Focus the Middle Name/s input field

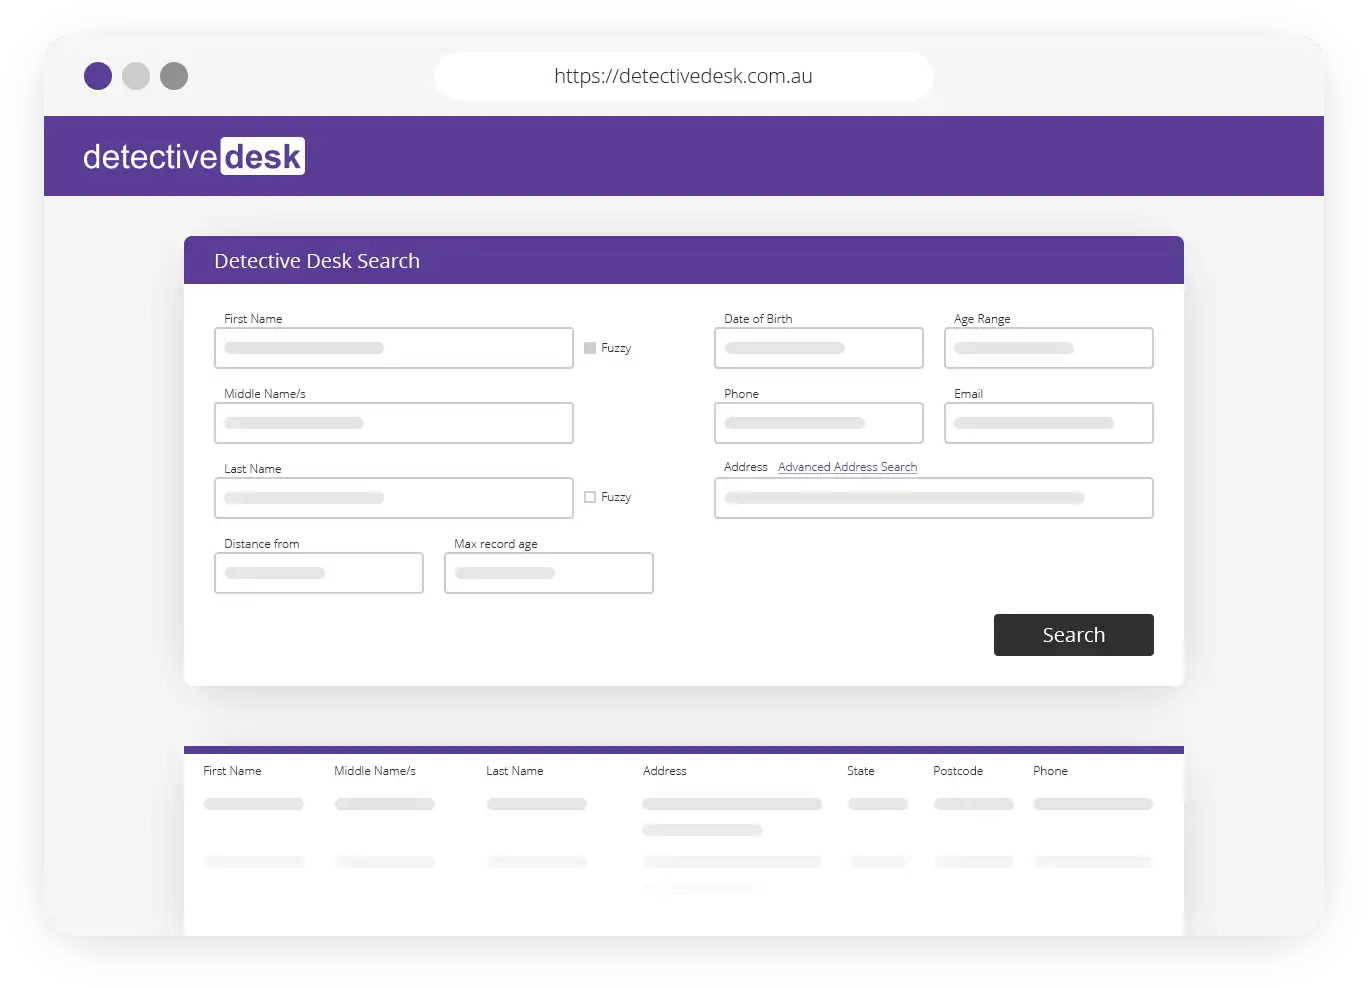(x=394, y=423)
